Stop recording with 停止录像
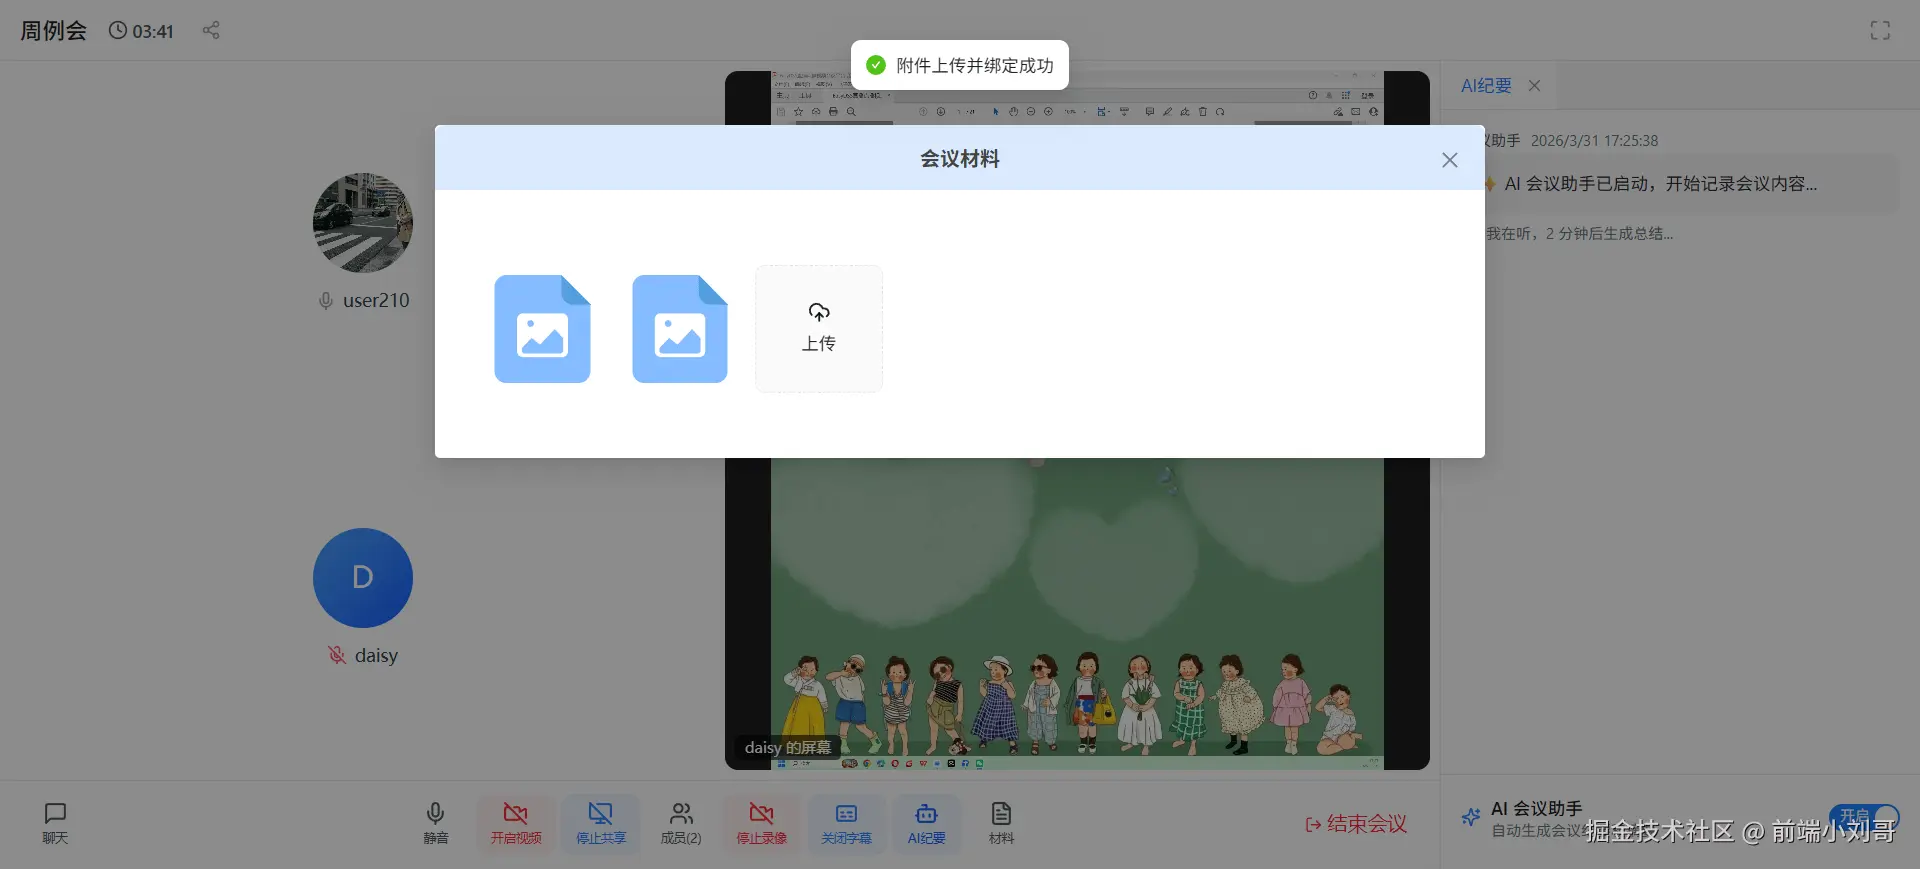The image size is (1920, 869). pyautogui.click(x=762, y=823)
